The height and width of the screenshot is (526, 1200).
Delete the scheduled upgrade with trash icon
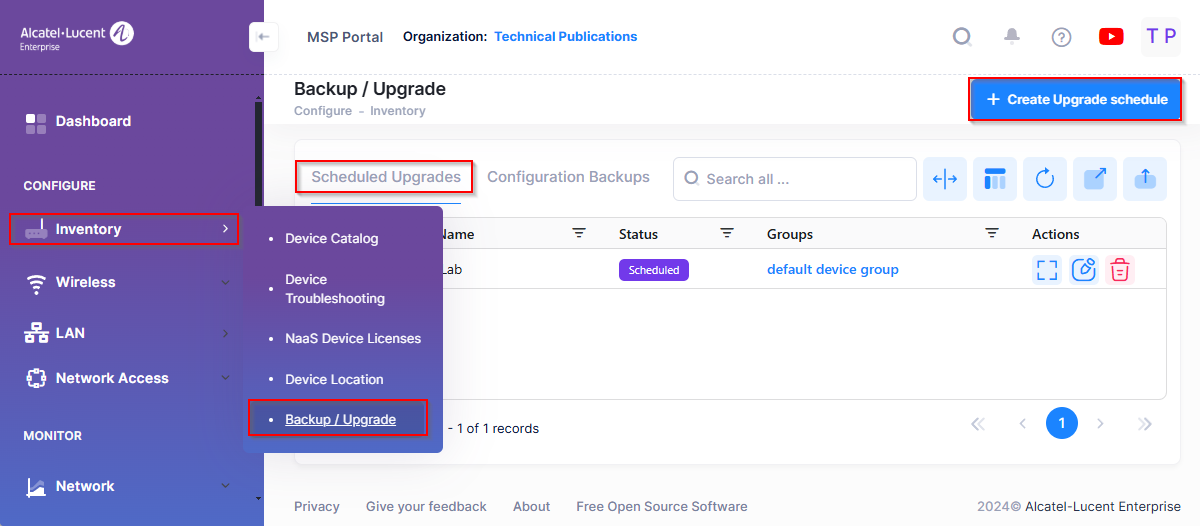tap(1120, 270)
